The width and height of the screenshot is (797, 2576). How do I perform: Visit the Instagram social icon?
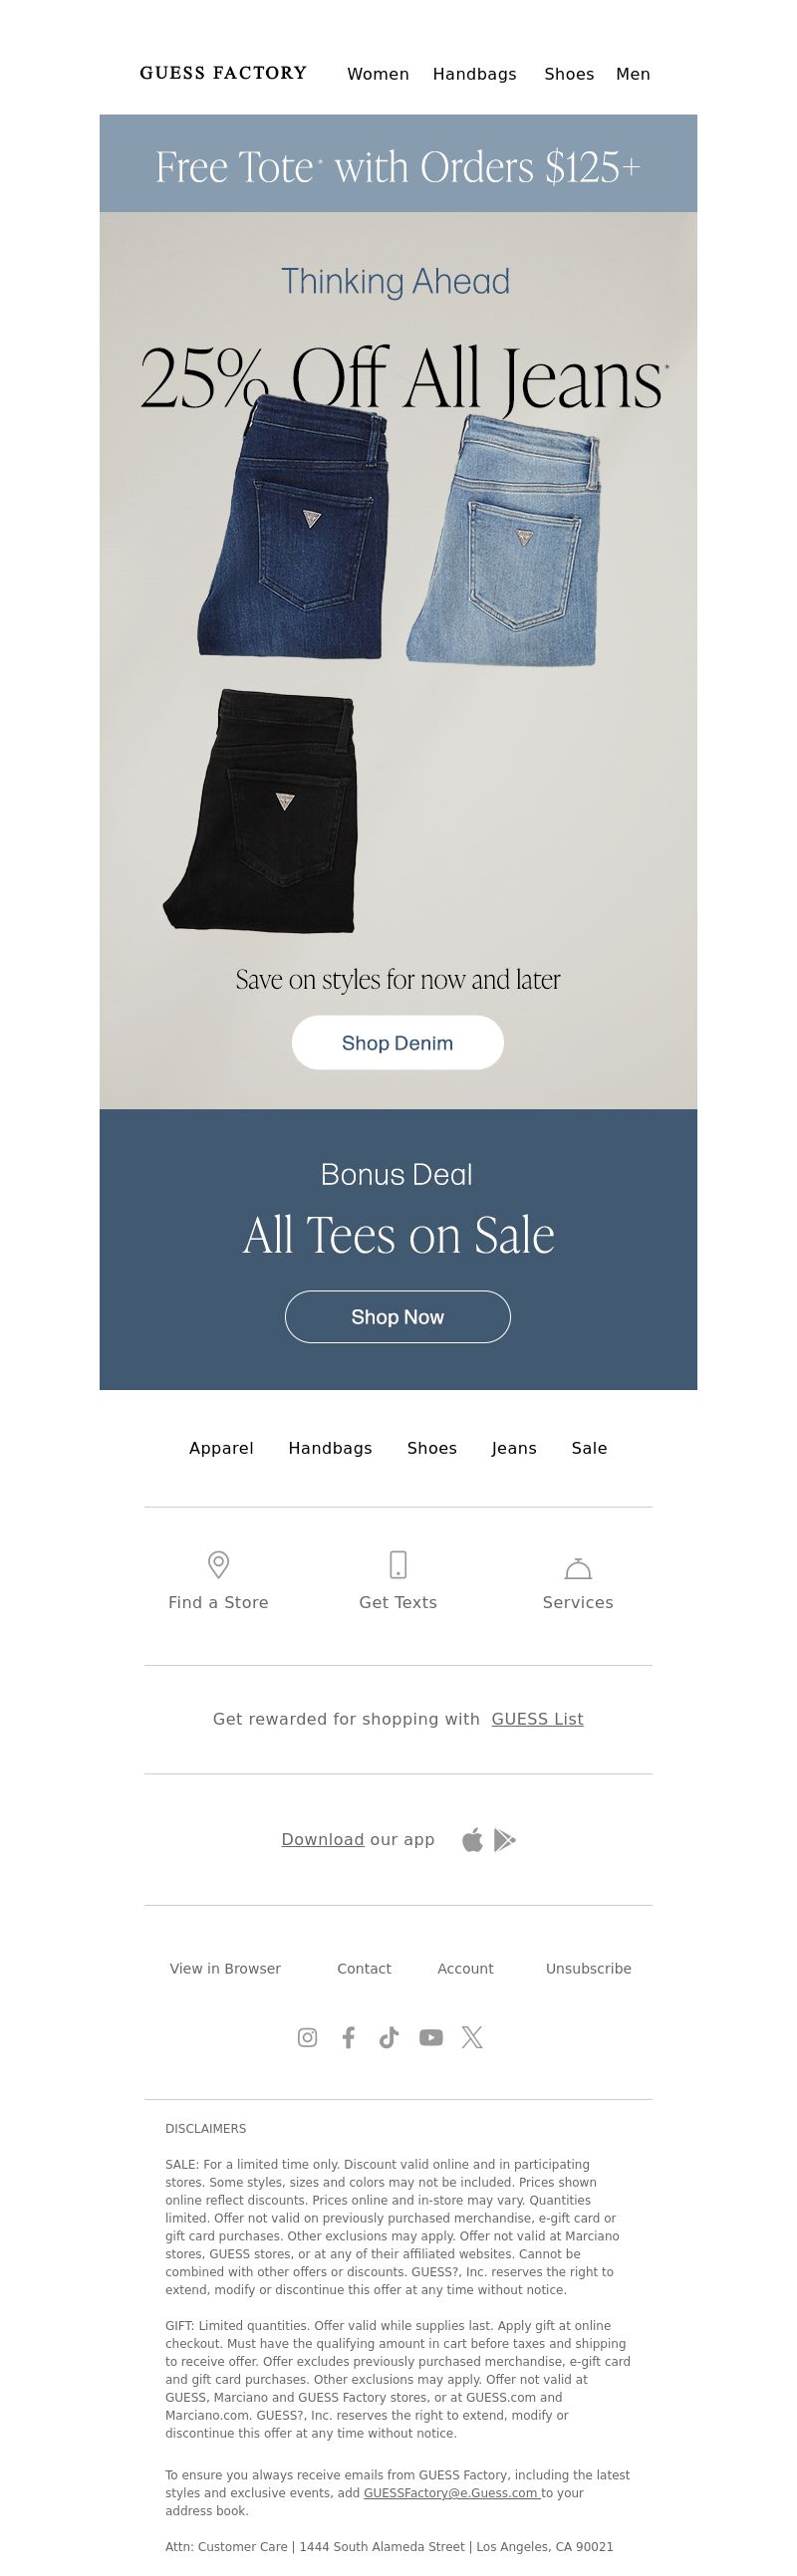307,2037
